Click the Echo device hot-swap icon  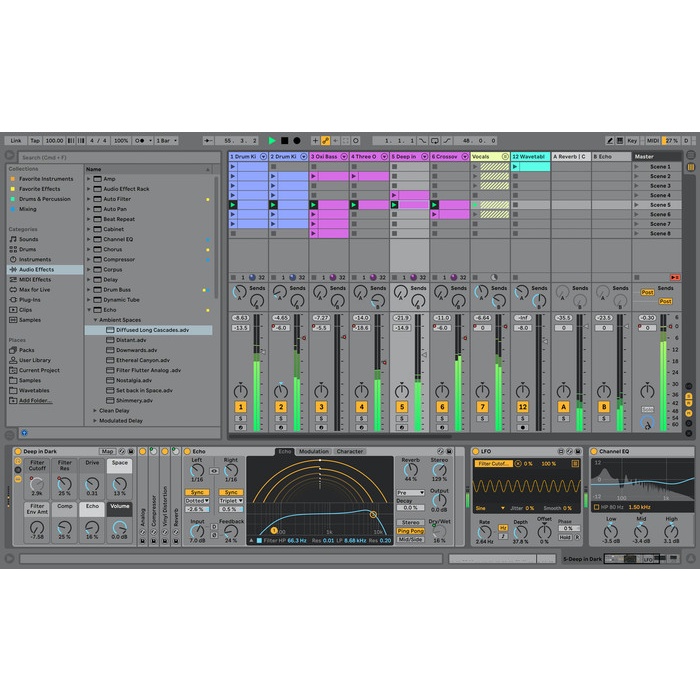(440, 451)
